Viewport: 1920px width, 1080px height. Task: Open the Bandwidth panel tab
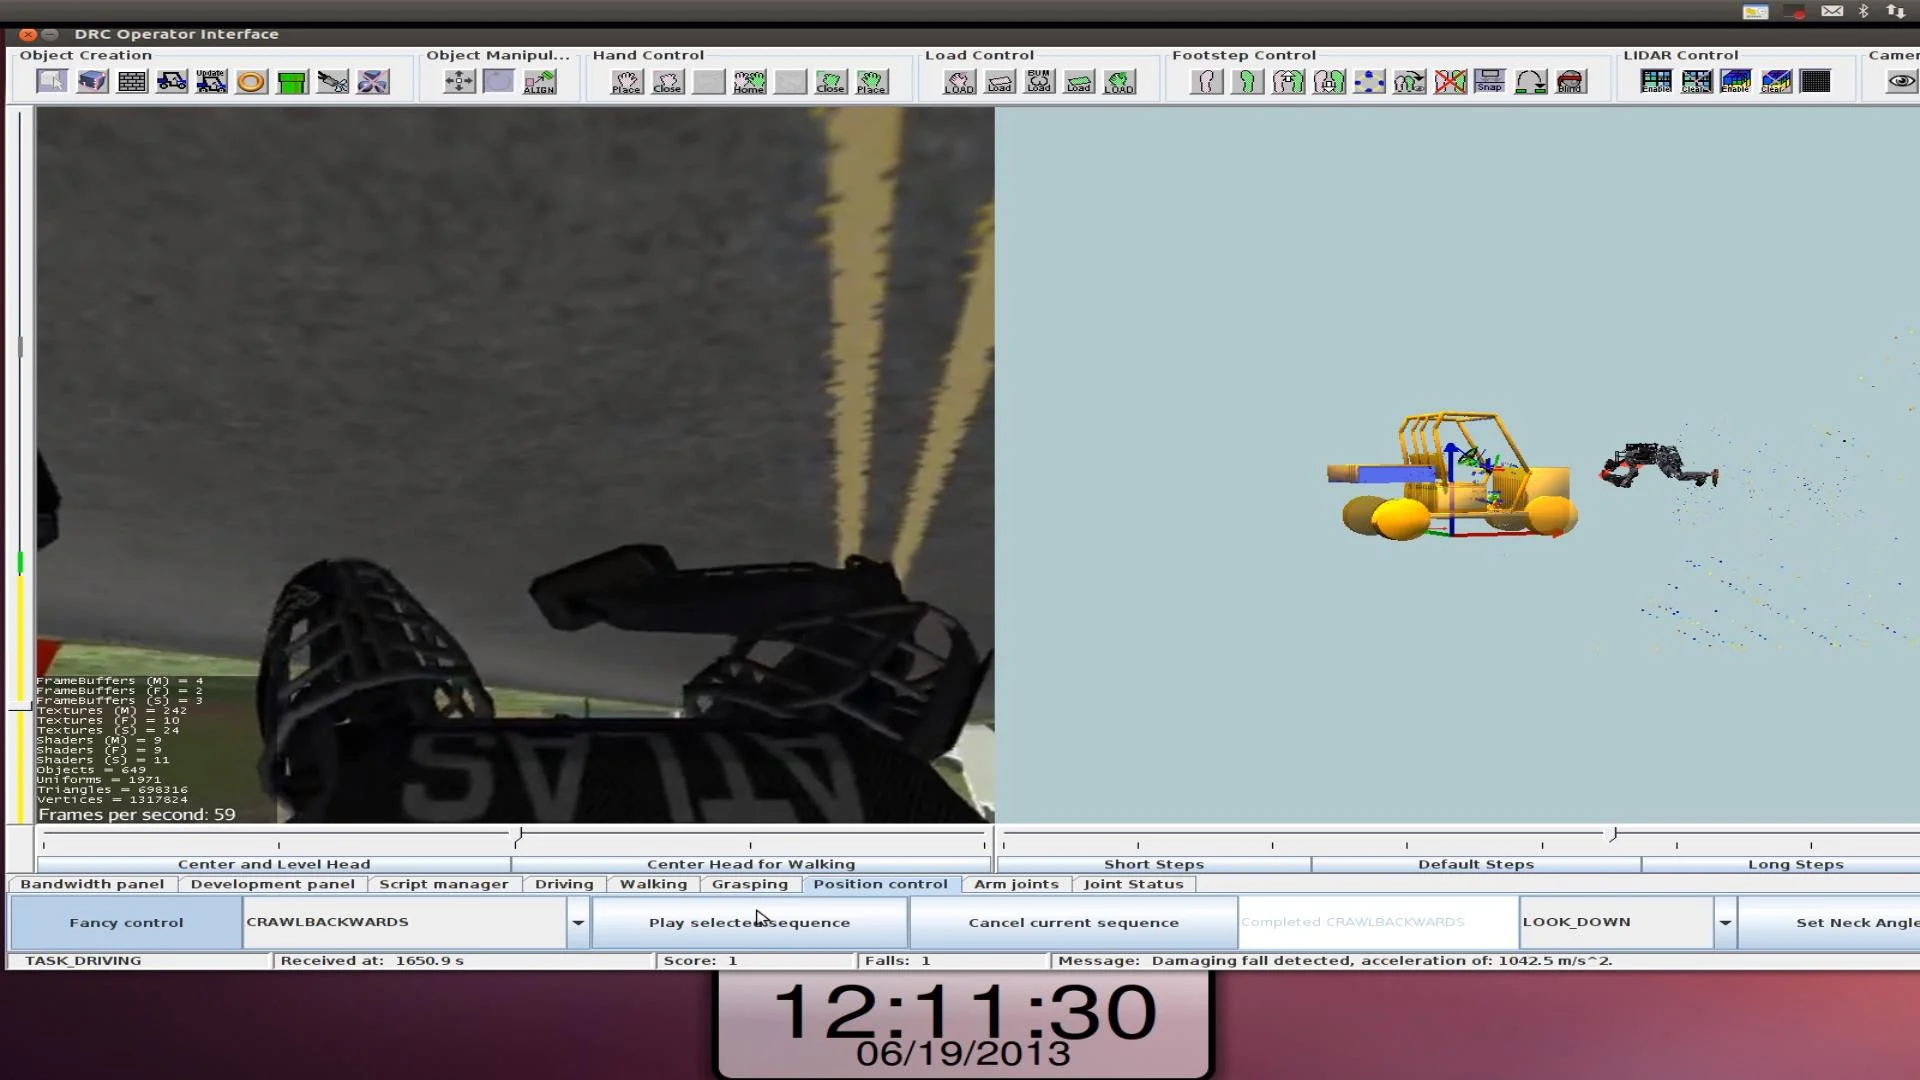click(92, 884)
